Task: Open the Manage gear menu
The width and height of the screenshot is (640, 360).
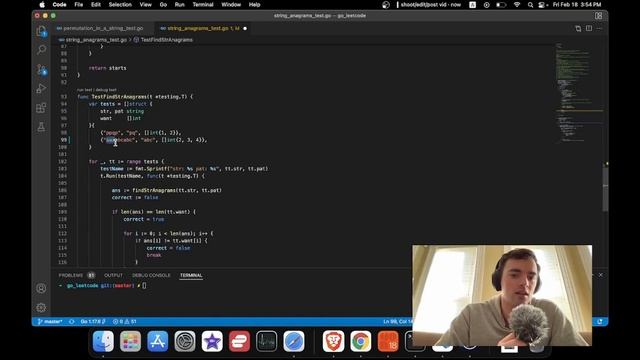Action: 41,307
